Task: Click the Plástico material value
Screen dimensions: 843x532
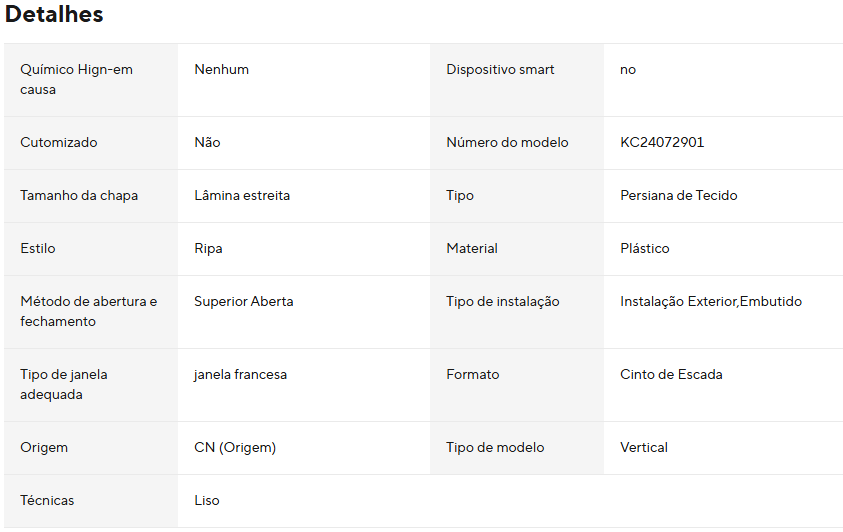Action: tap(645, 249)
